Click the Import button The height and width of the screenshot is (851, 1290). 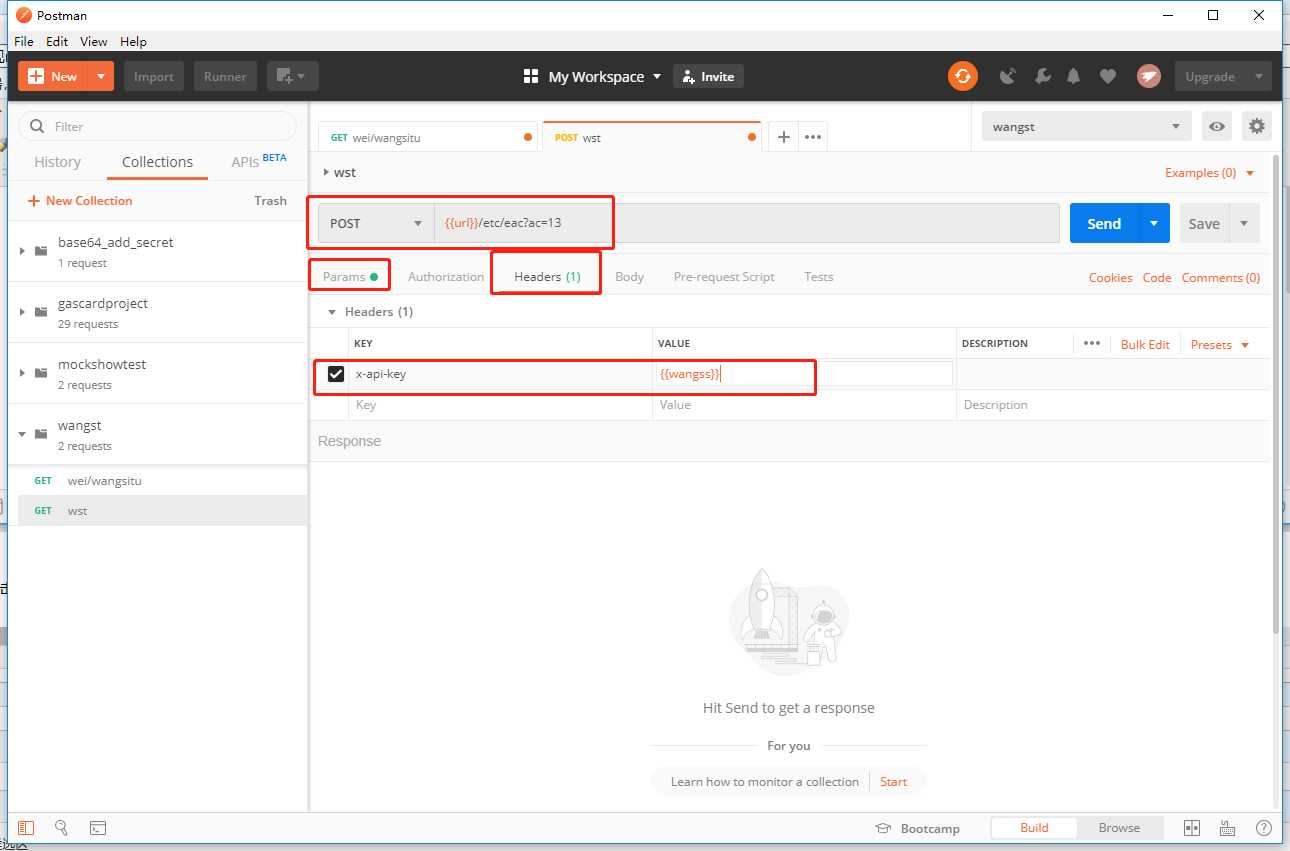(x=154, y=76)
